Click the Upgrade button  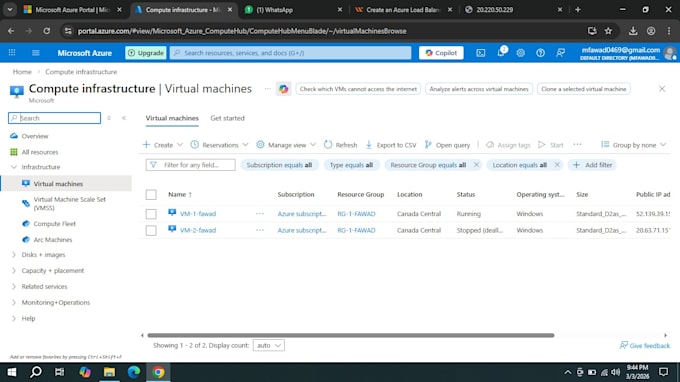pos(146,53)
